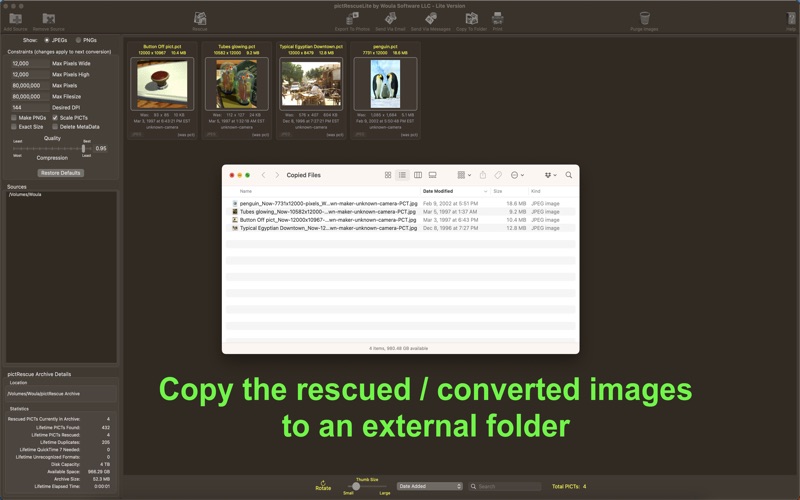The width and height of the screenshot is (800, 500).
Task: Click the Restore Defaults button
Action: click(x=61, y=173)
